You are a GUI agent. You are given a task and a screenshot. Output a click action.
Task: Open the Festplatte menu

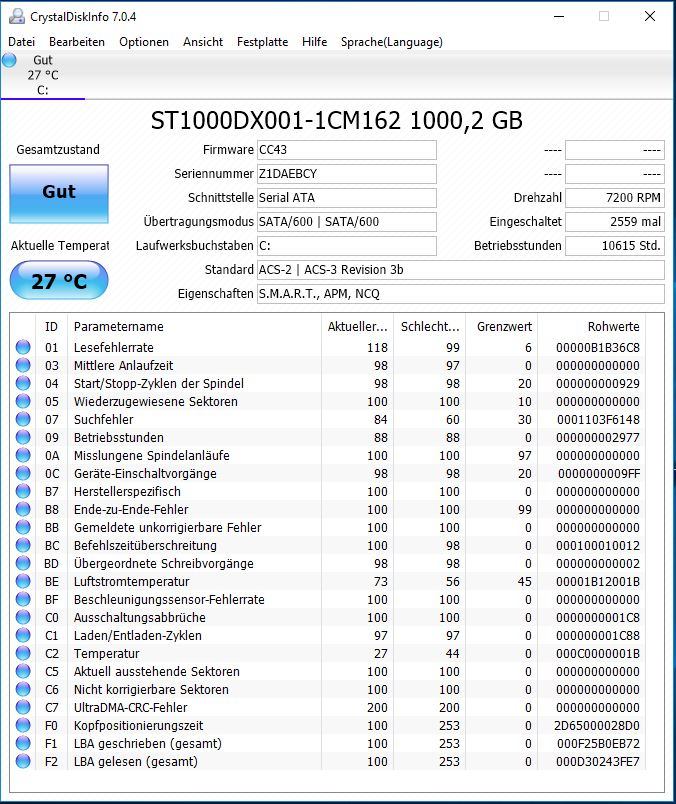coord(263,42)
